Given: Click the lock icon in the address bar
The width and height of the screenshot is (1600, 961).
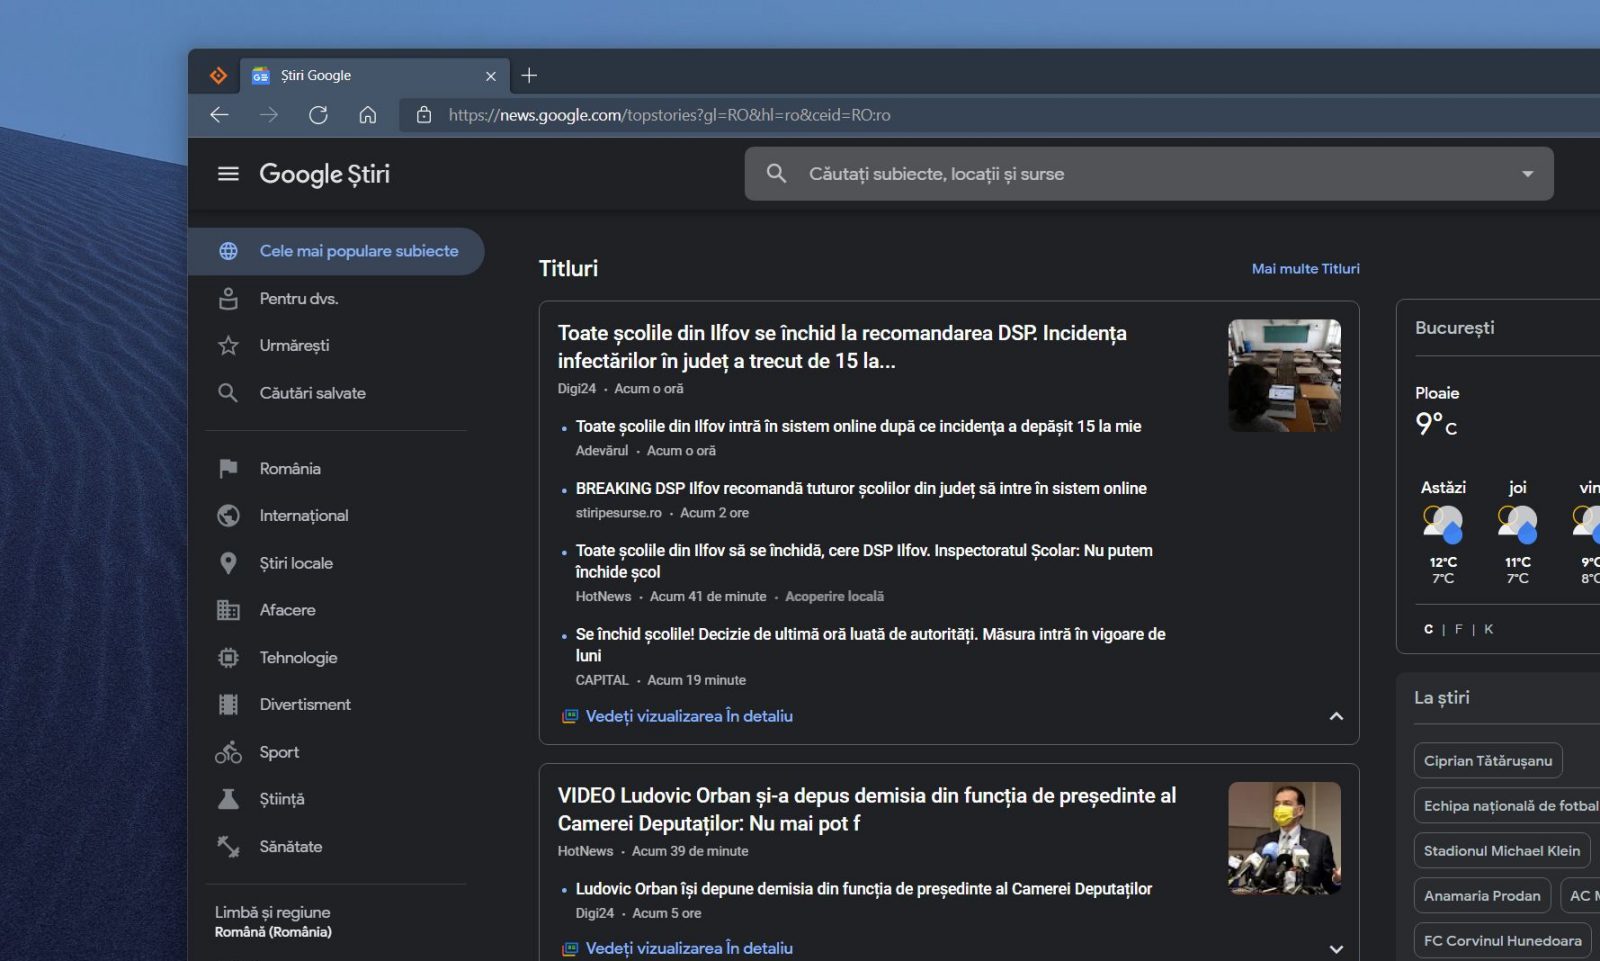Looking at the screenshot, I should click(424, 115).
